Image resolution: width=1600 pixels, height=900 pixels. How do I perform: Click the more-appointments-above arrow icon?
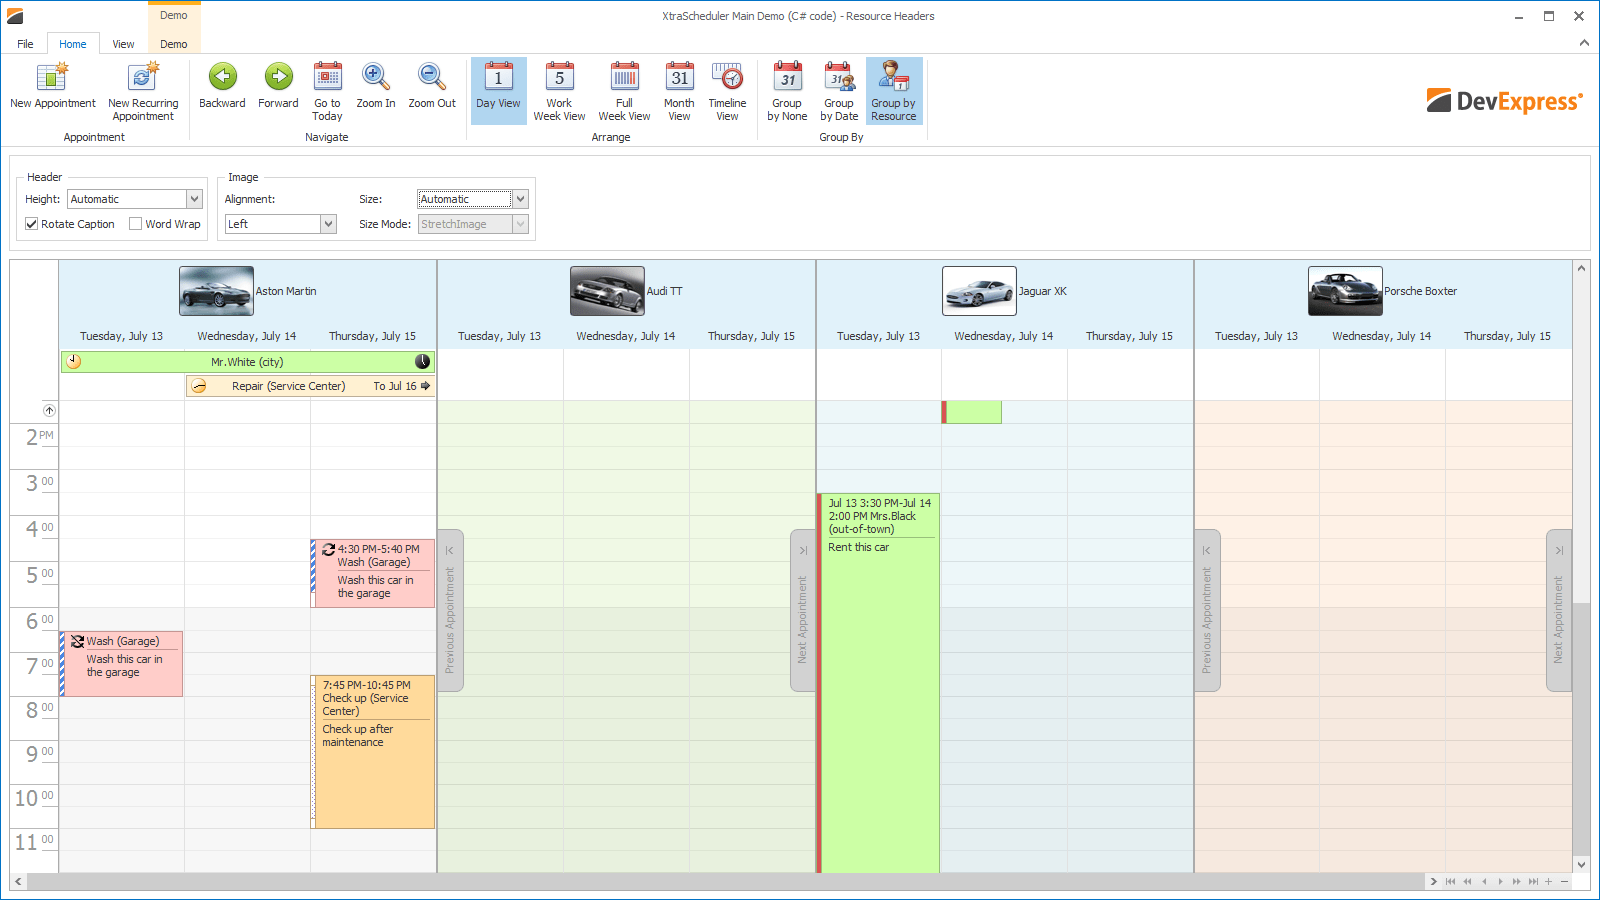tap(49, 411)
